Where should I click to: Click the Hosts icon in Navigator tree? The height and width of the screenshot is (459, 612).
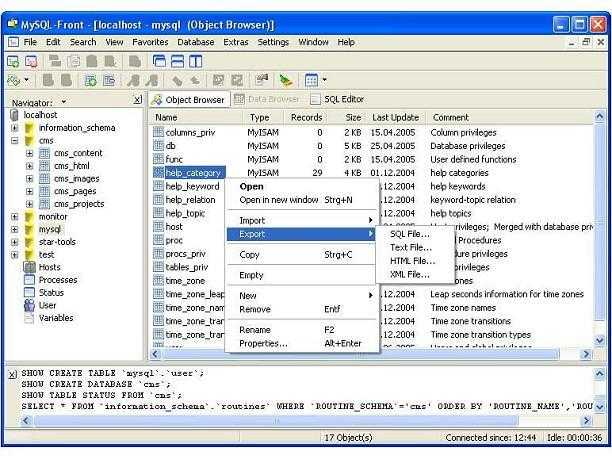[x=30, y=267]
